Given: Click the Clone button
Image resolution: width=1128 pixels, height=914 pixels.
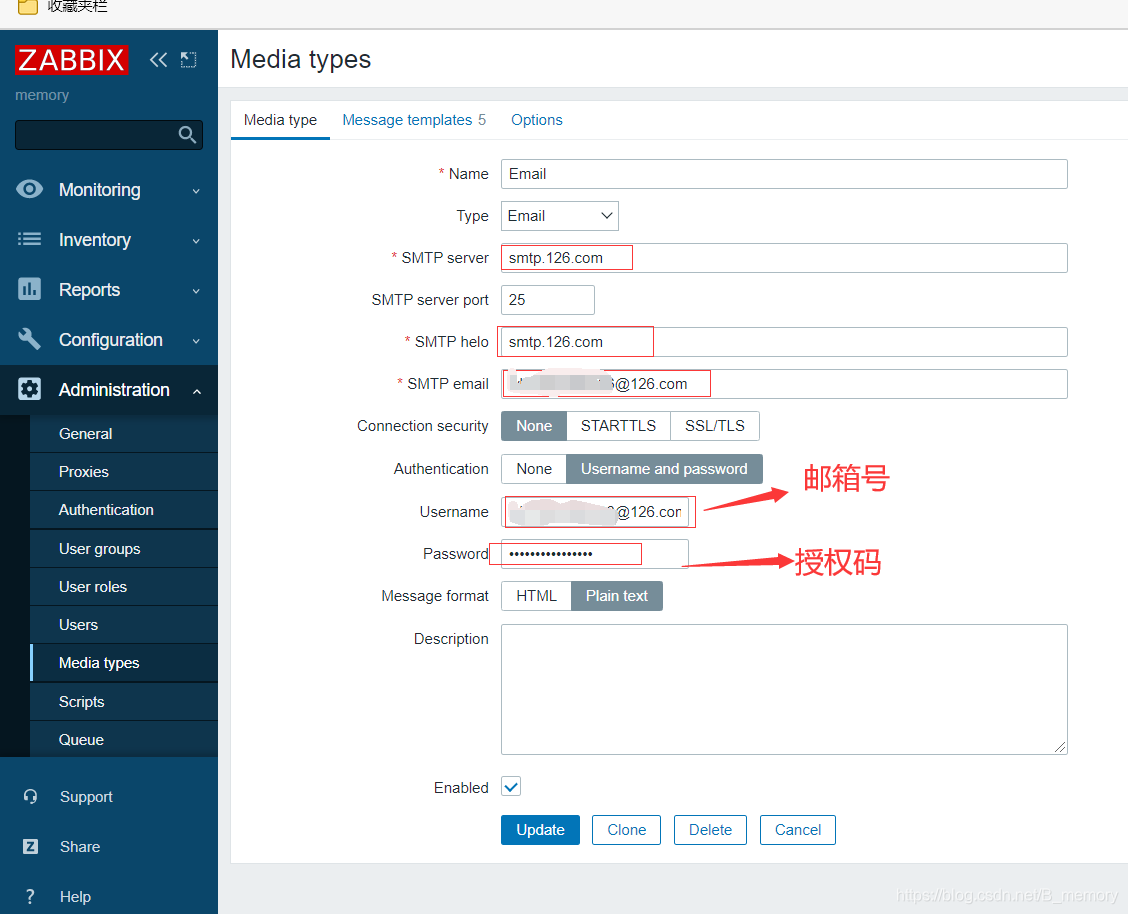Looking at the screenshot, I should [627, 830].
